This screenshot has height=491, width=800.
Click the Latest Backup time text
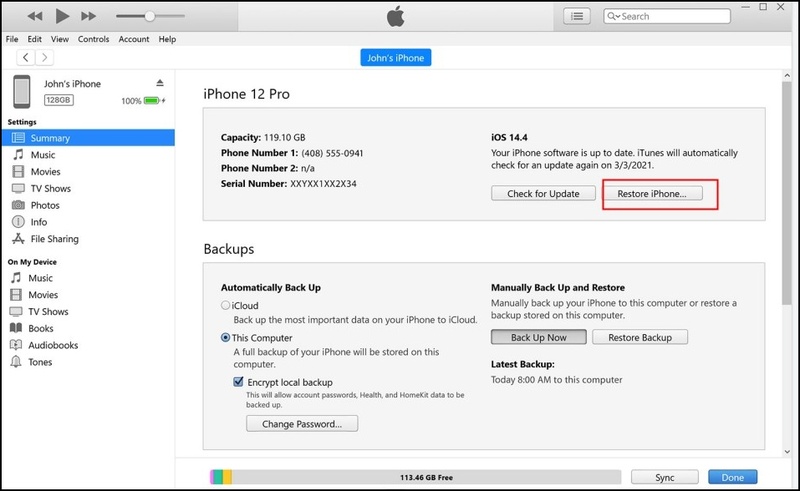click(x=557, y=380)
